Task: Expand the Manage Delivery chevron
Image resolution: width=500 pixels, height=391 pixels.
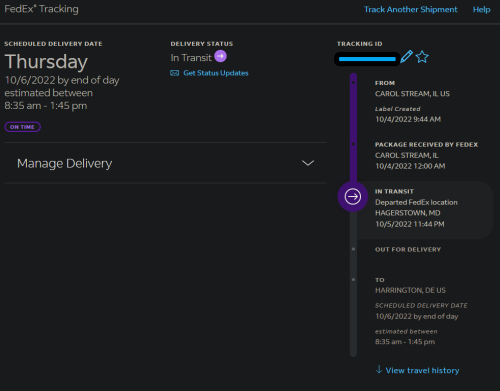Action: coord(308,163)
